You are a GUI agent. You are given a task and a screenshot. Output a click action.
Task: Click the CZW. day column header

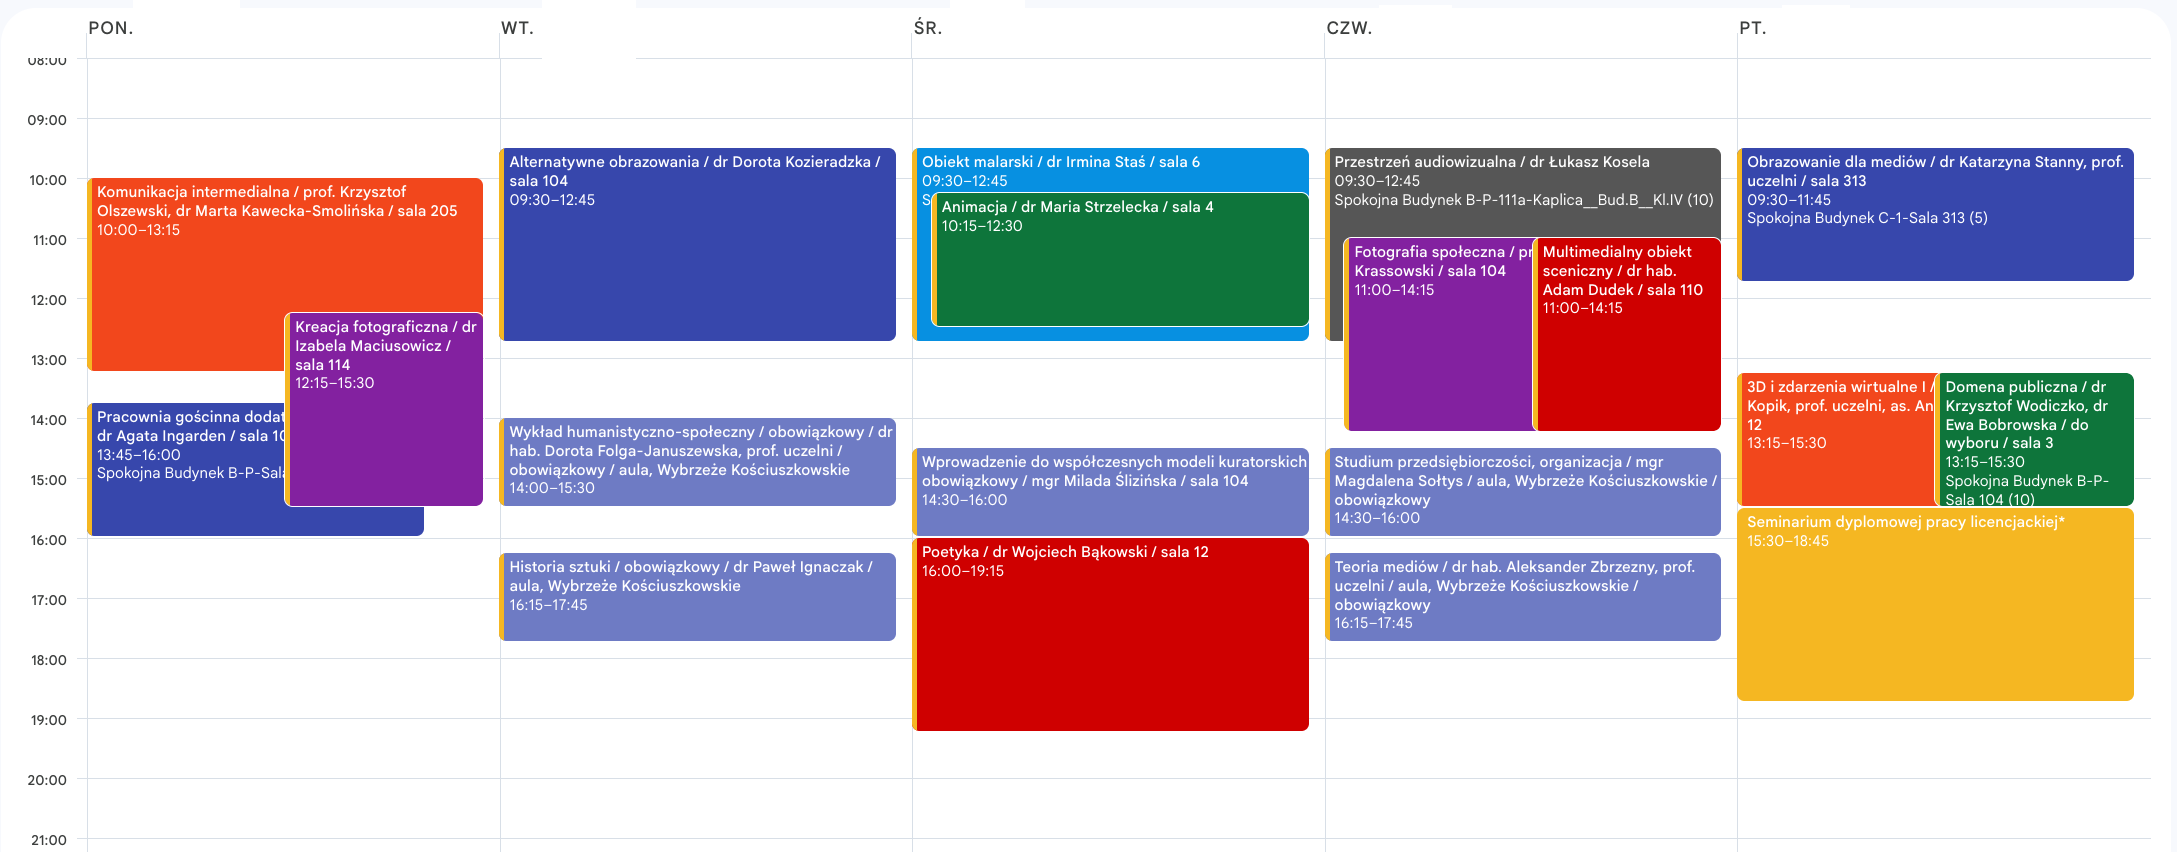coord(1349,28)
